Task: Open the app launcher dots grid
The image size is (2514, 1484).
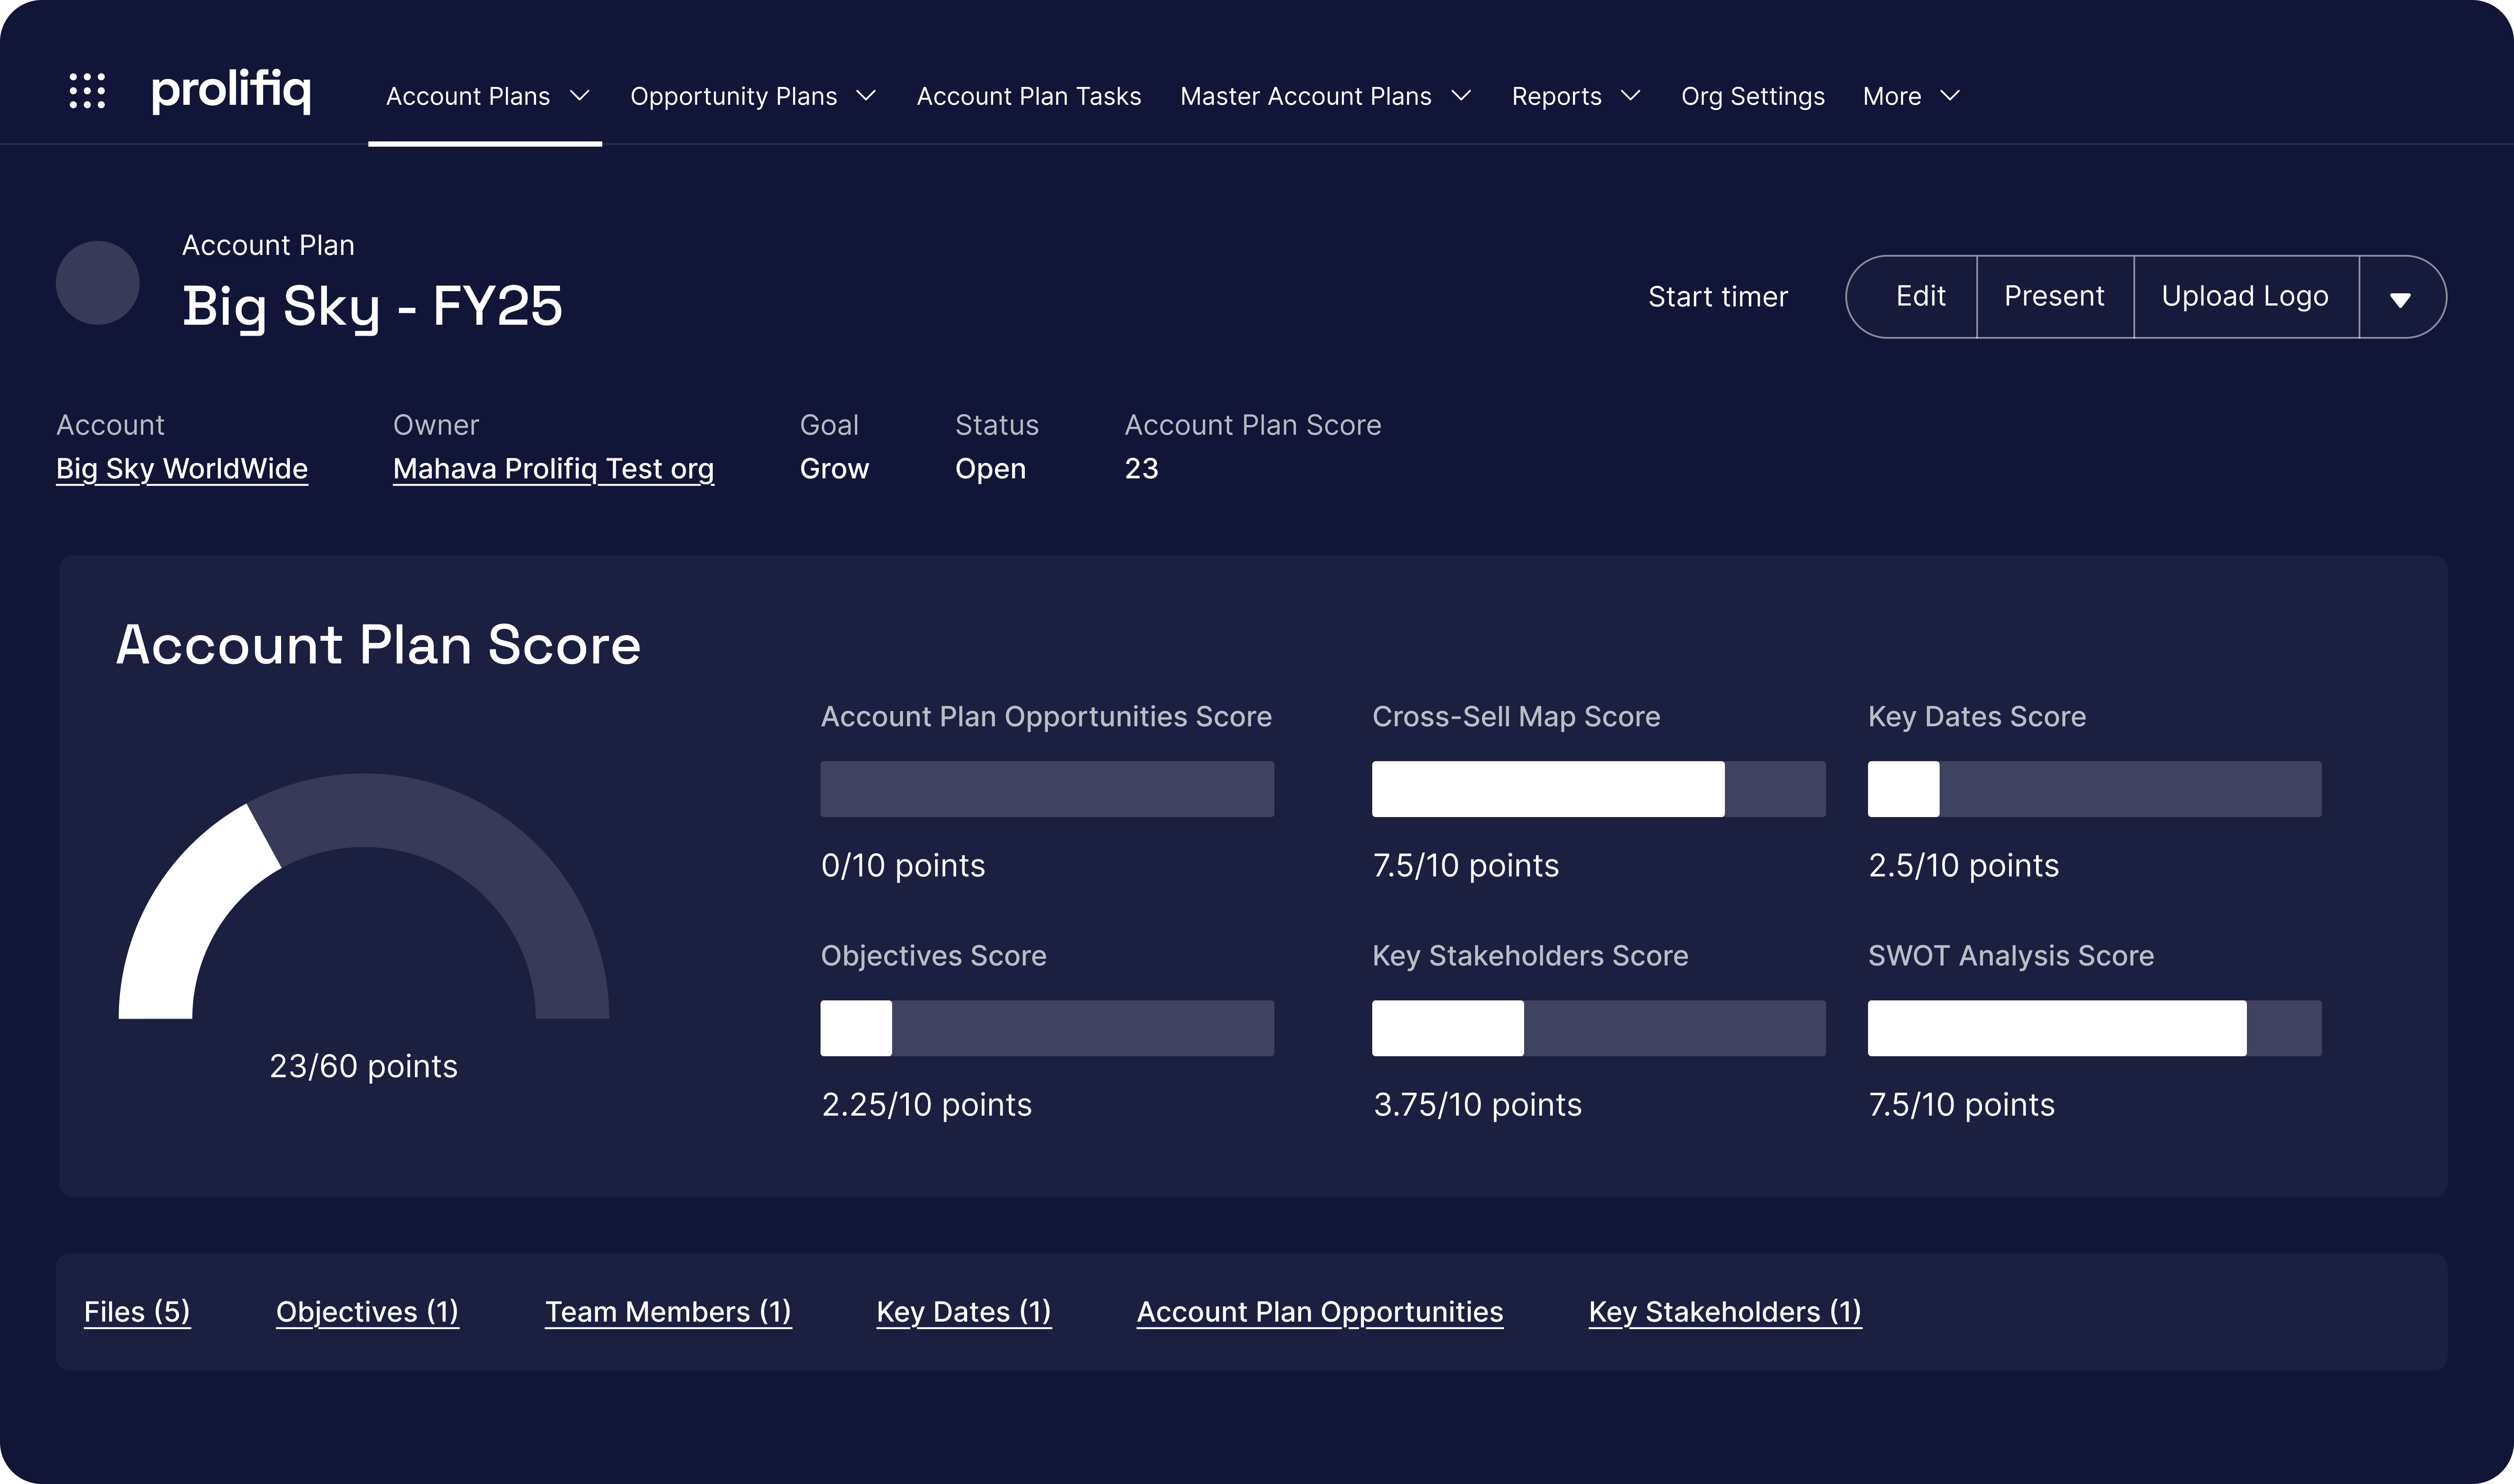Action: point(87,91)
